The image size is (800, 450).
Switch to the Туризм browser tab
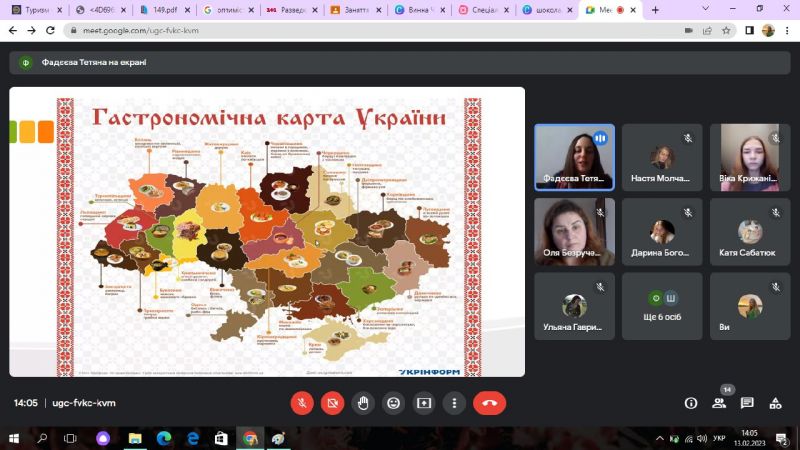coord(37,10)
